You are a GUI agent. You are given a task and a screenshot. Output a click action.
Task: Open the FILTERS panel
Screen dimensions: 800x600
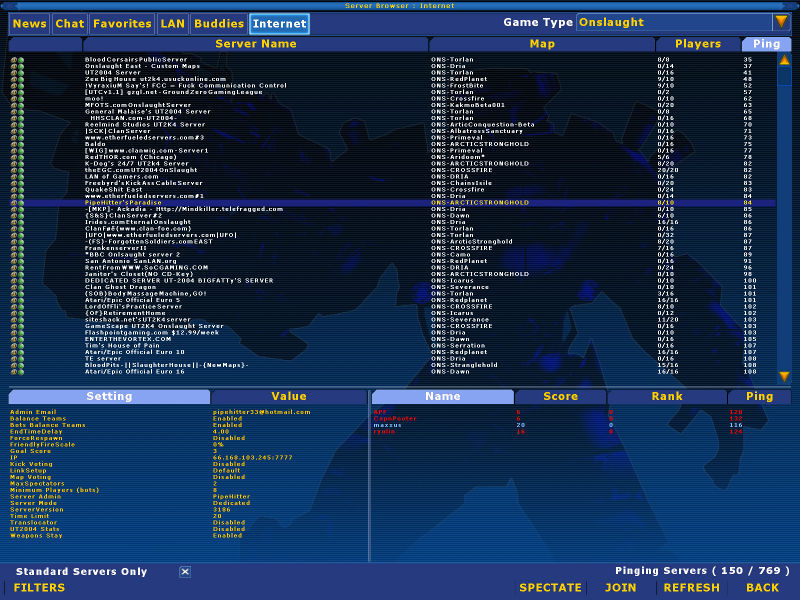(x=40, y=588)
